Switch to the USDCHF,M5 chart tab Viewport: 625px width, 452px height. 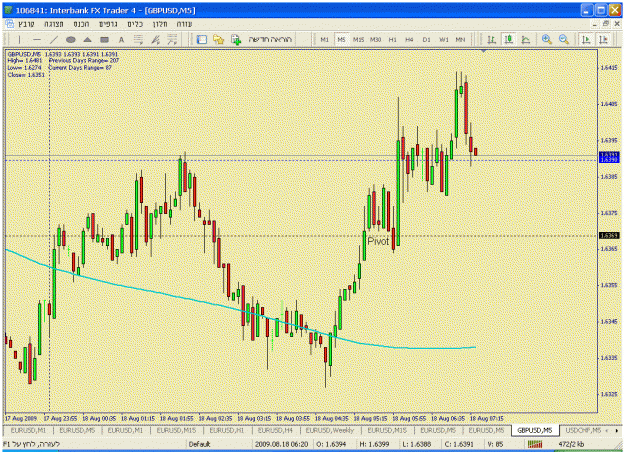[583, 430]
